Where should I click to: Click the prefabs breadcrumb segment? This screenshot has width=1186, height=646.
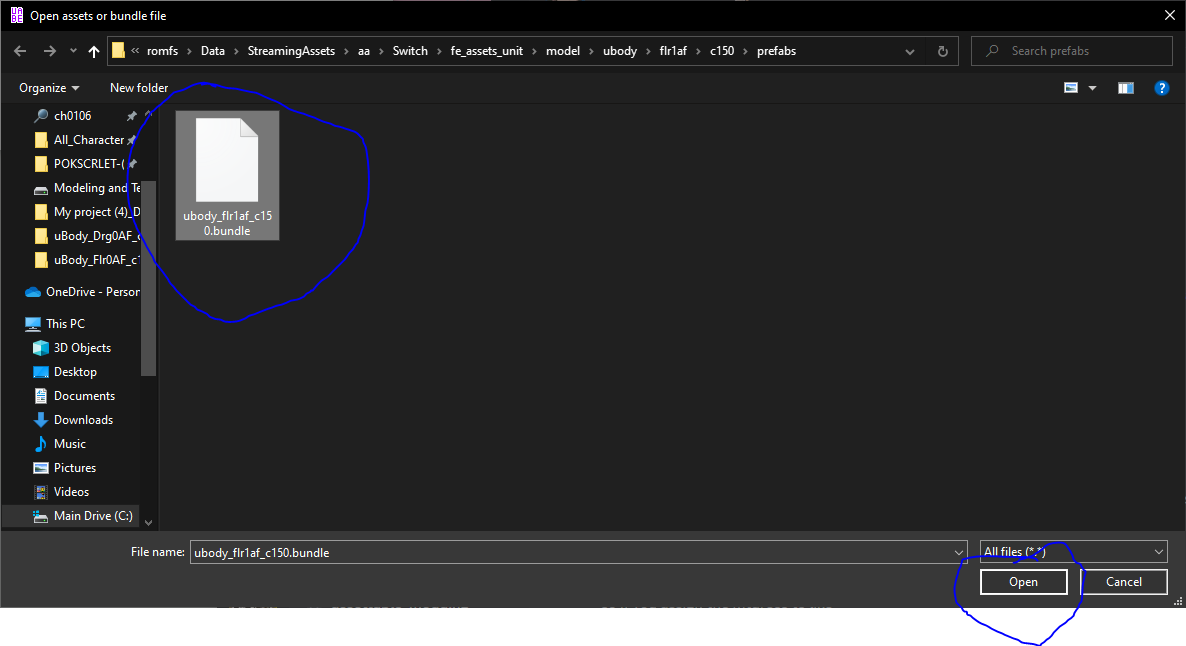pyautogui.click(x=776, y=51)
